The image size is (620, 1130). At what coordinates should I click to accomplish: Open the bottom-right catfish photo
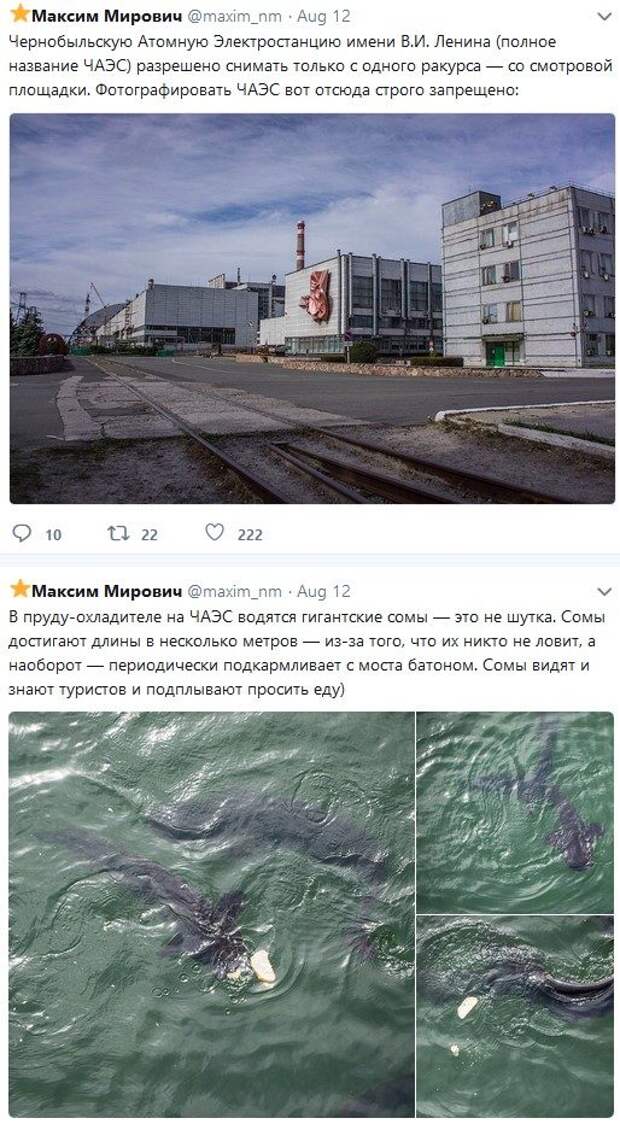point(515,1016)
